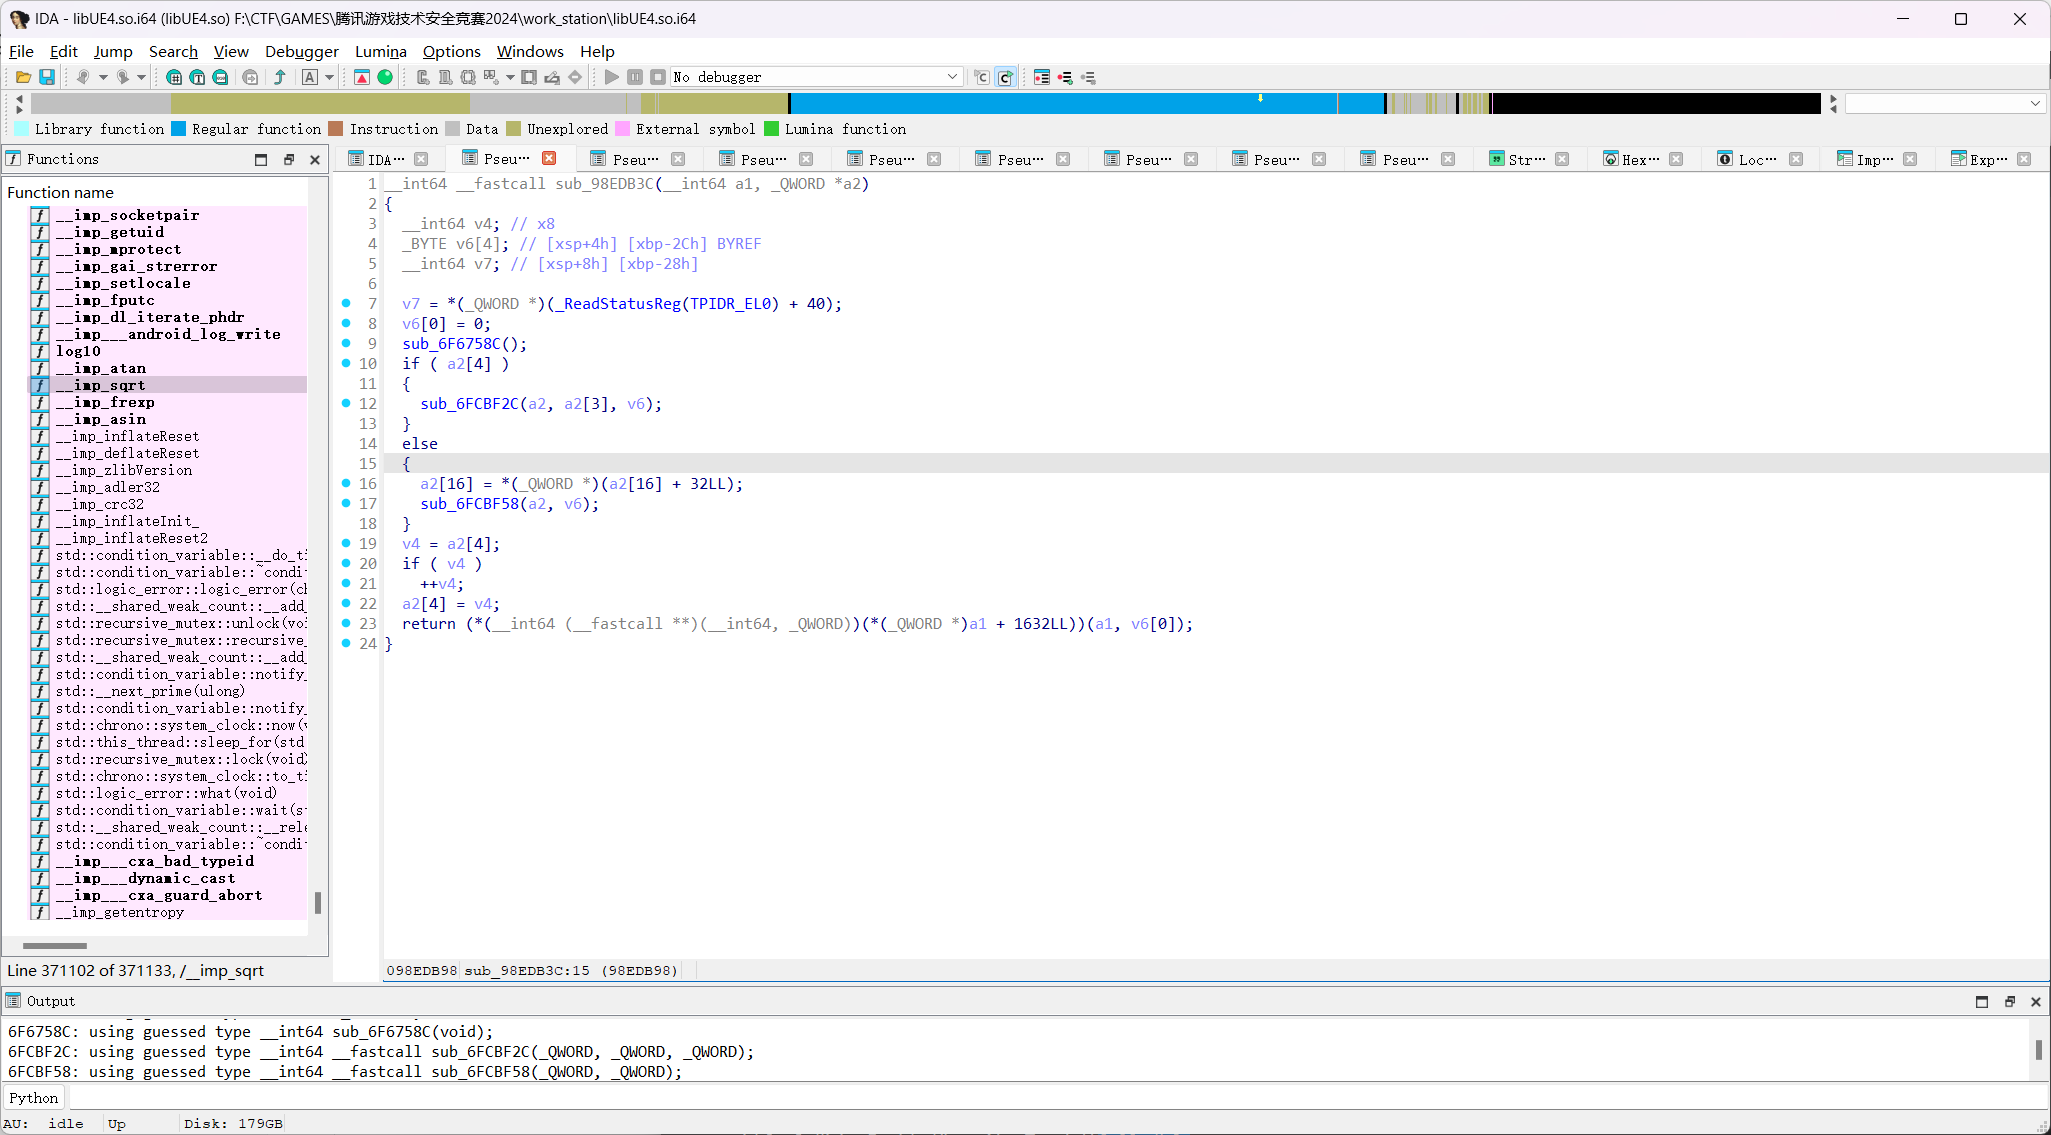
Task: Click the jump-to-address circle icon
Action: tap(250, 77)
